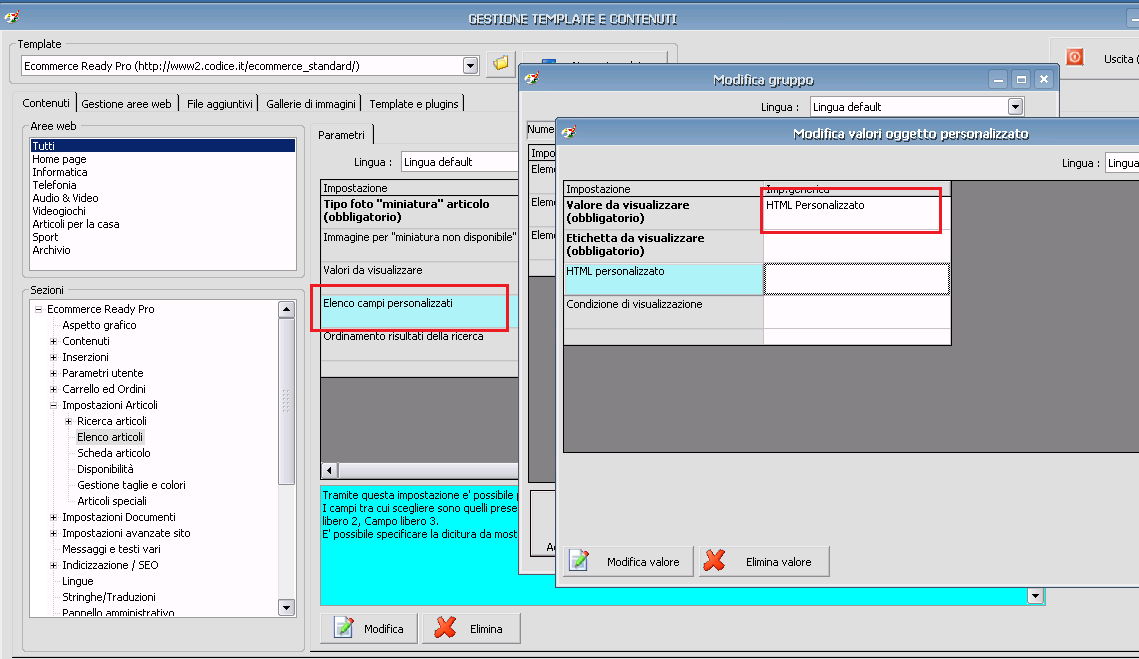Switch to the Contenuti tab
The width and height of the screenshot is (1139, 659).
point(46,103)
